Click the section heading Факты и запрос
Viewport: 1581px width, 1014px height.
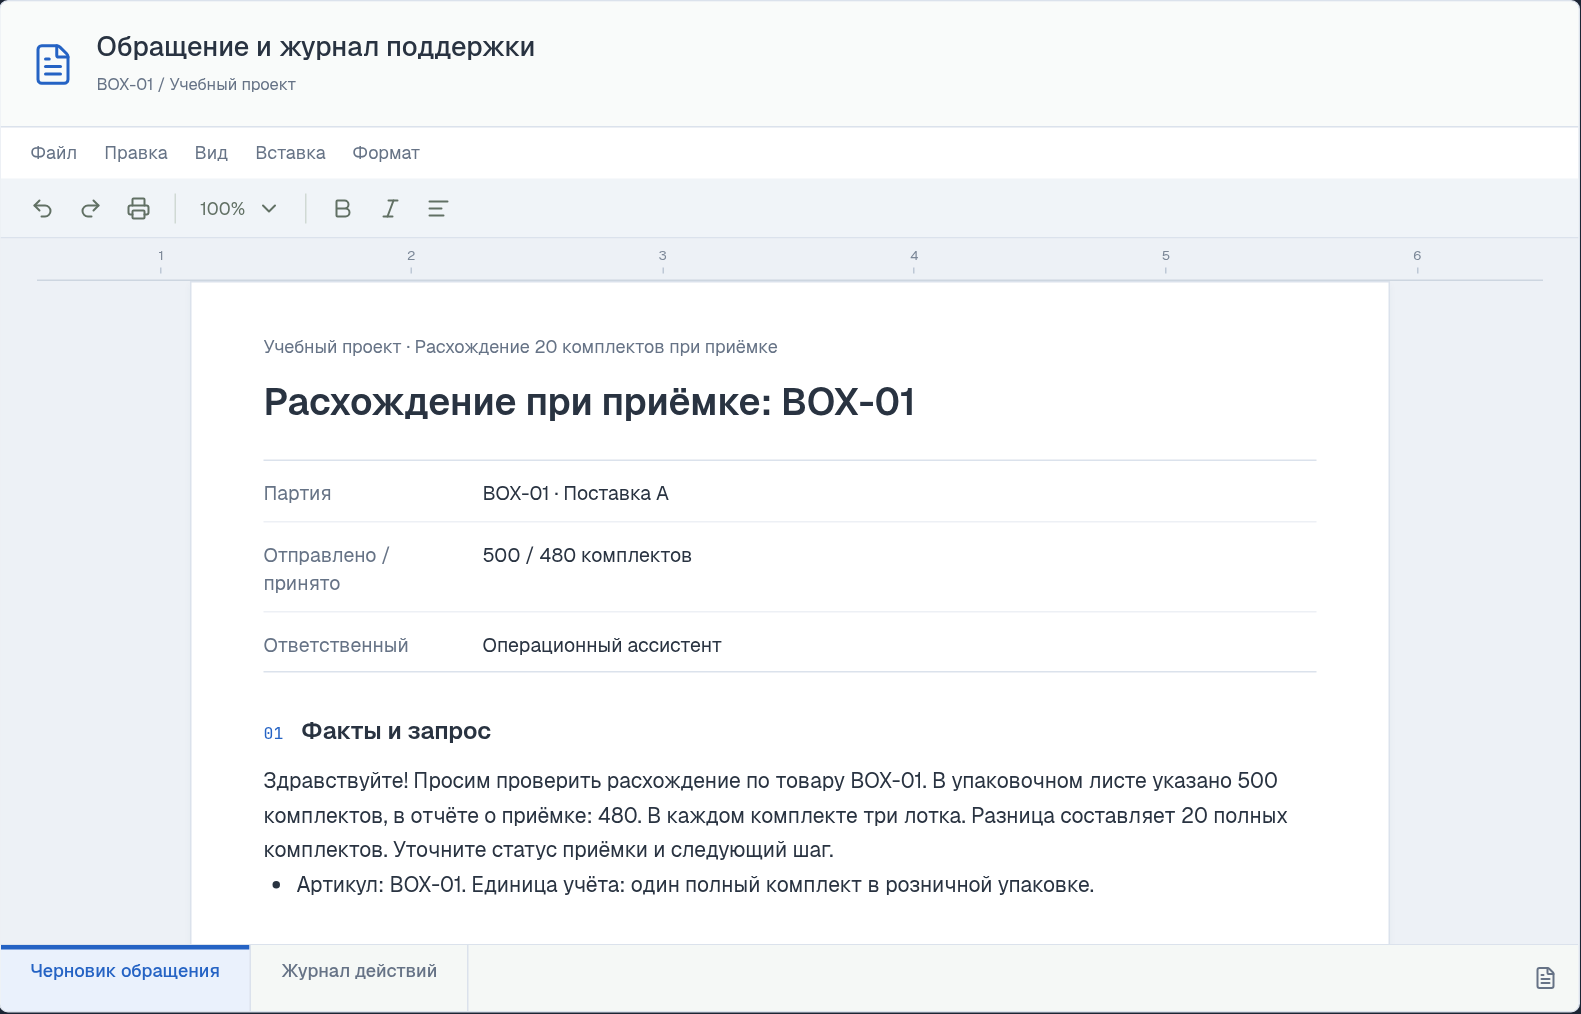(396, 731)
